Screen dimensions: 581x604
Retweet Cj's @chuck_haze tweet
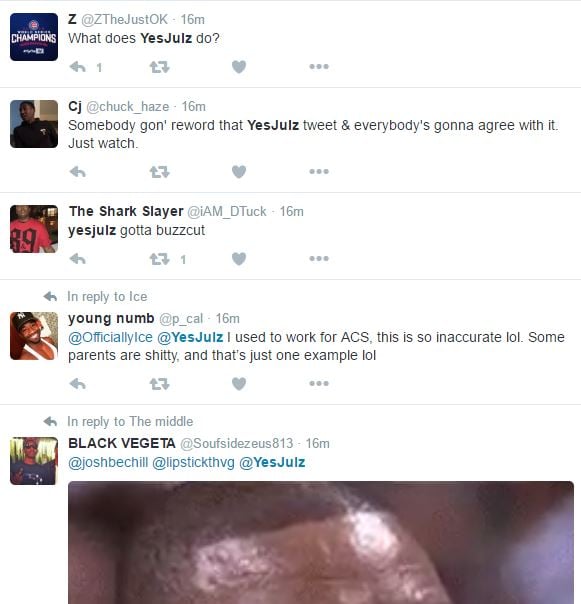(160, 172)
